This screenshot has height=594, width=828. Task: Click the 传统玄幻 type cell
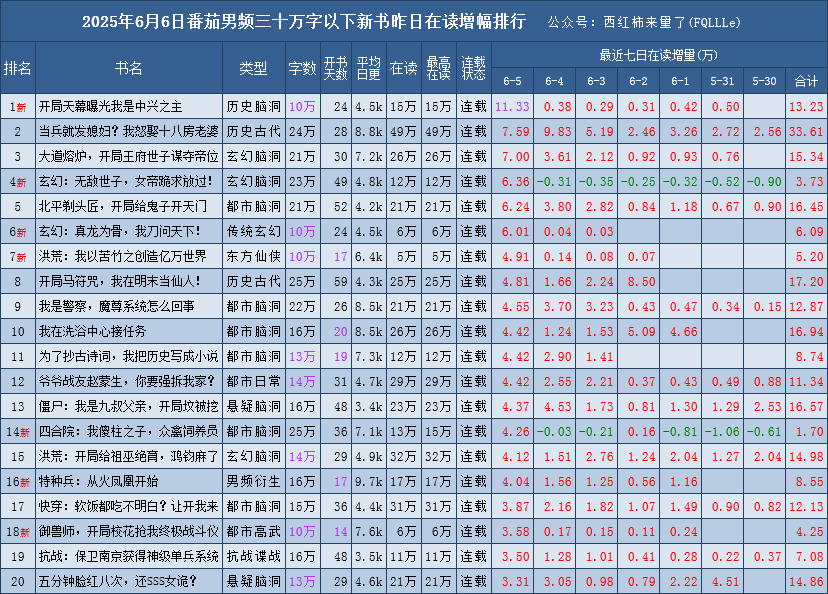[x=254, y=231]
